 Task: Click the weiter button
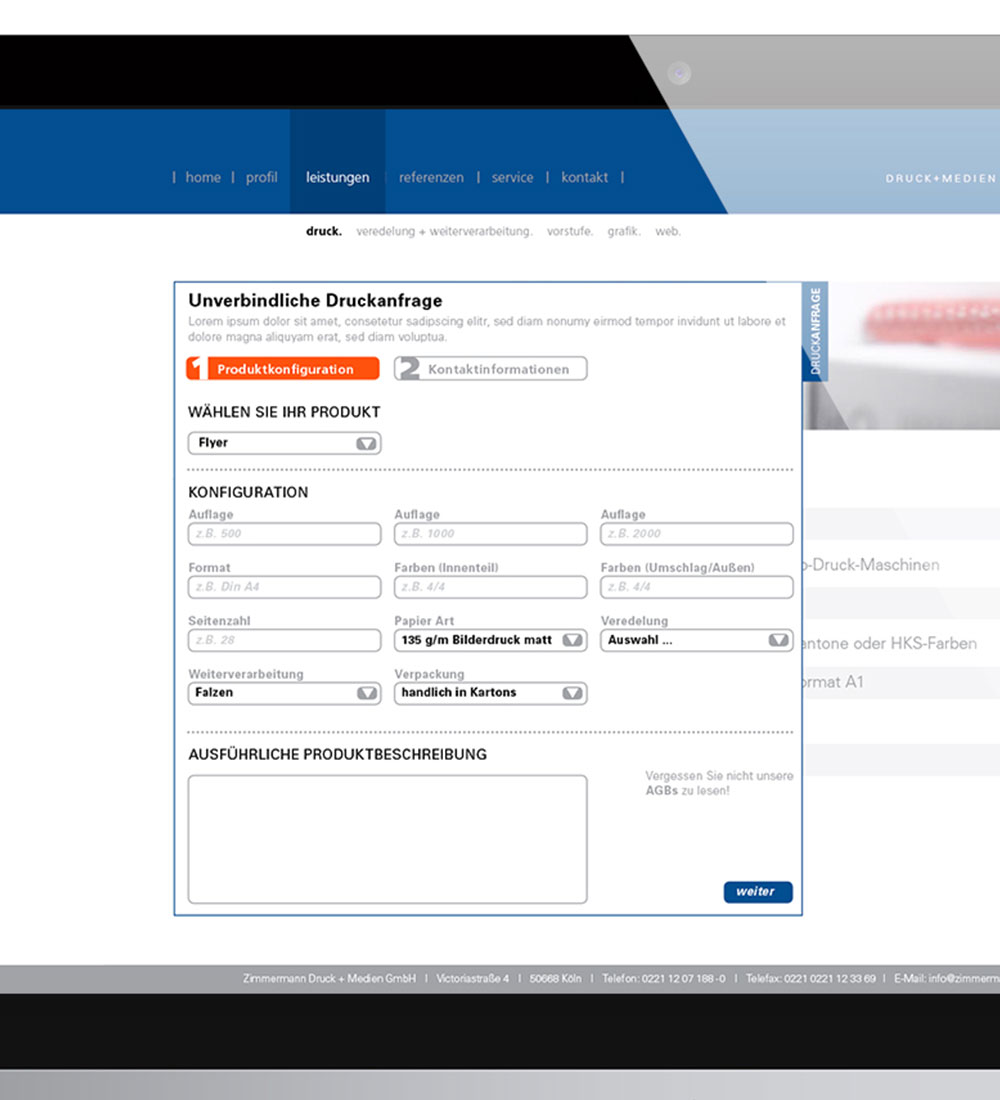point(757,892)
